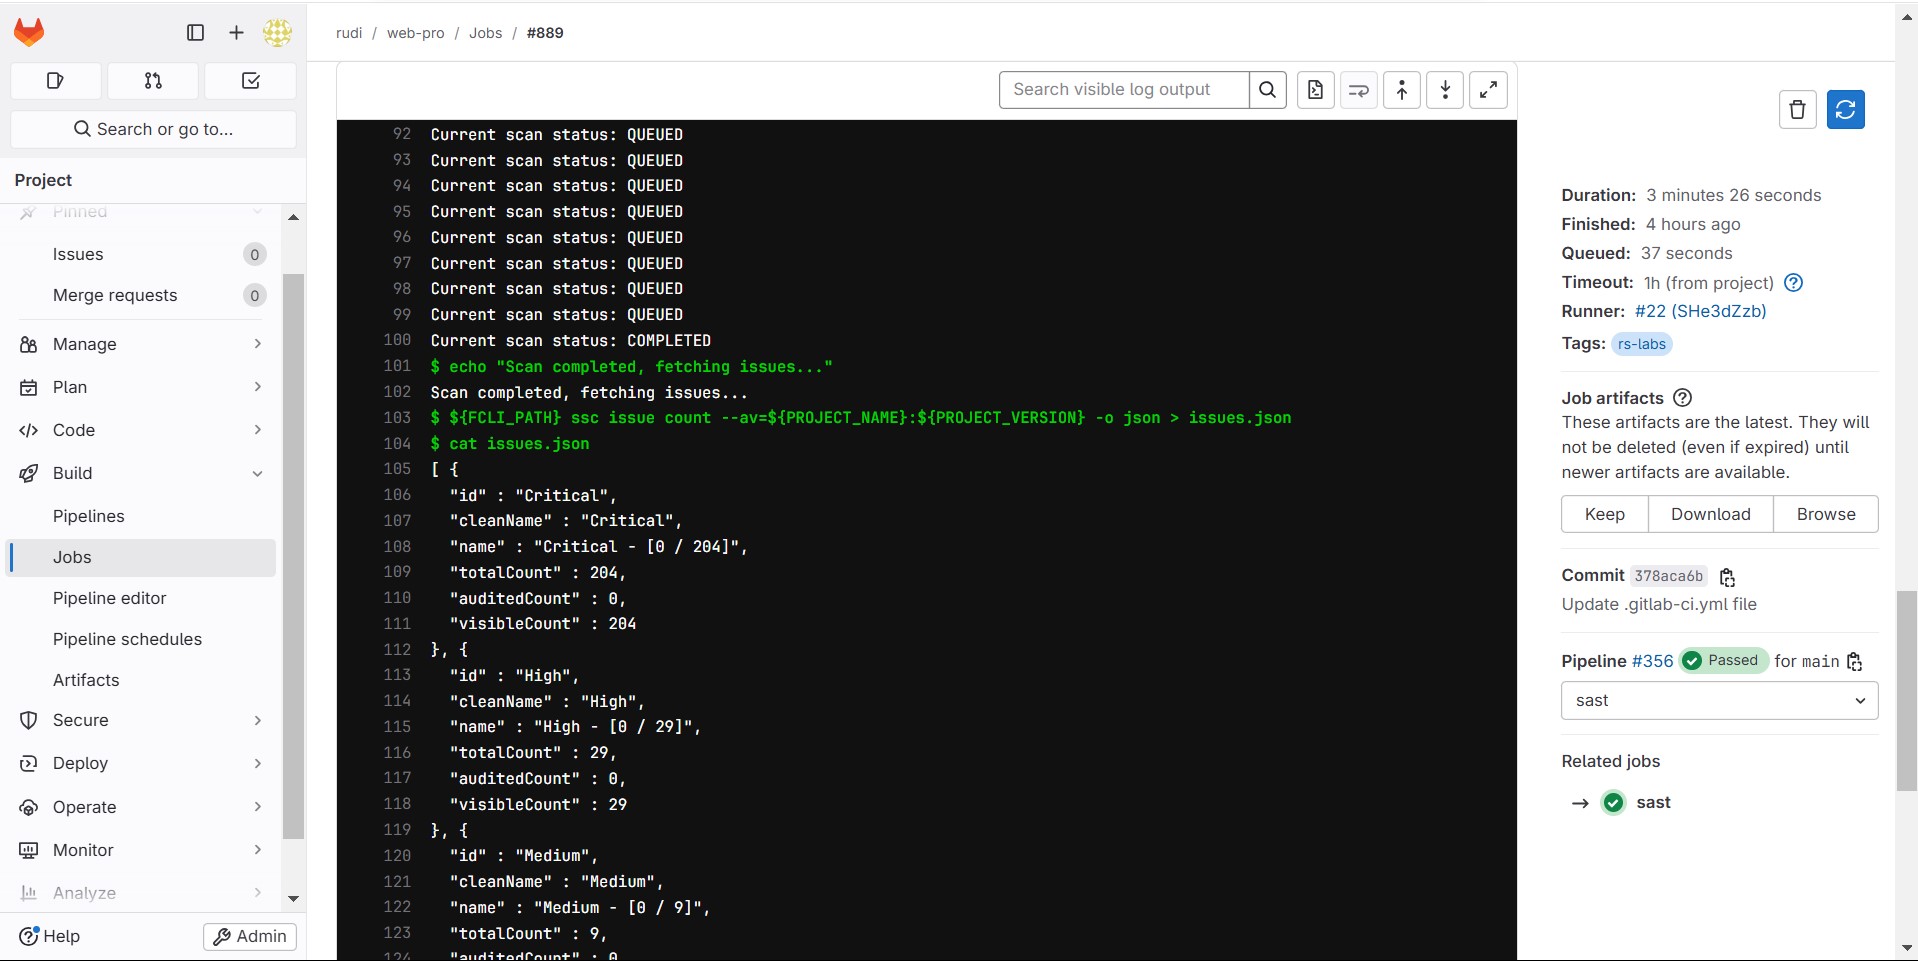Show raw job log icon
Viewport: 1918px width, 961px height.
(x=1315, y=90)
